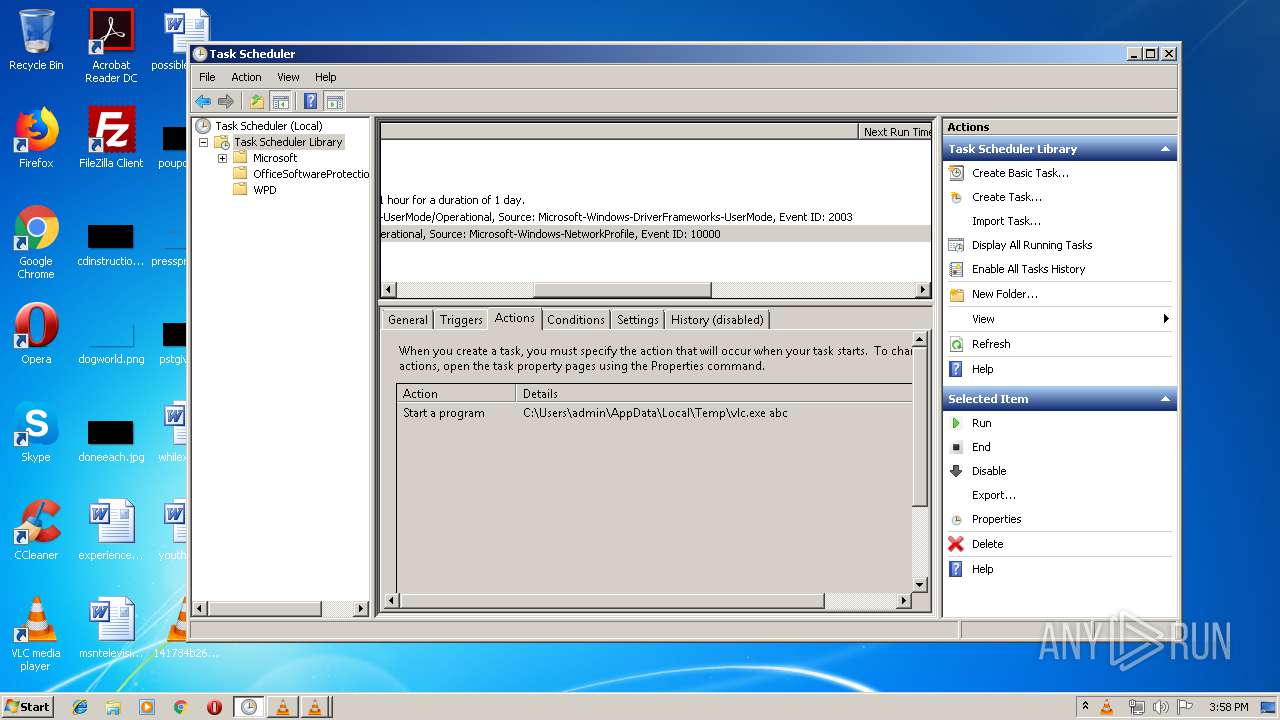Switch to the Settings tab

(638, 320)
